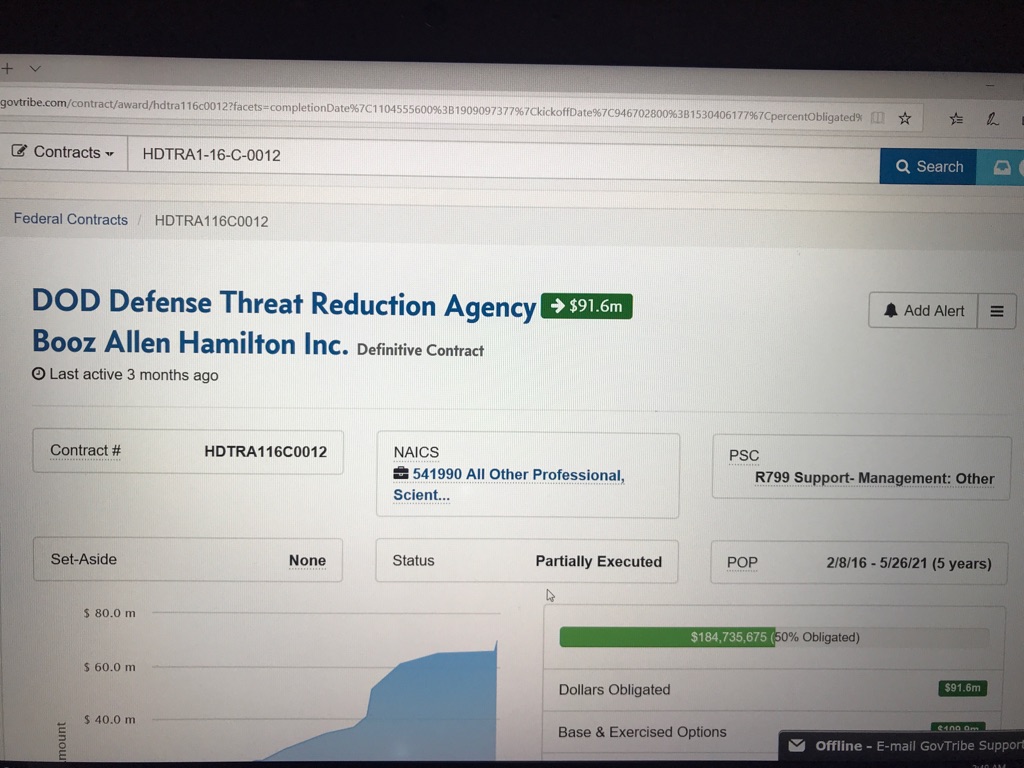The image size is (1024, 768).
Task: Open the inbox tray icon beside Search
Action: (1002, 167)
